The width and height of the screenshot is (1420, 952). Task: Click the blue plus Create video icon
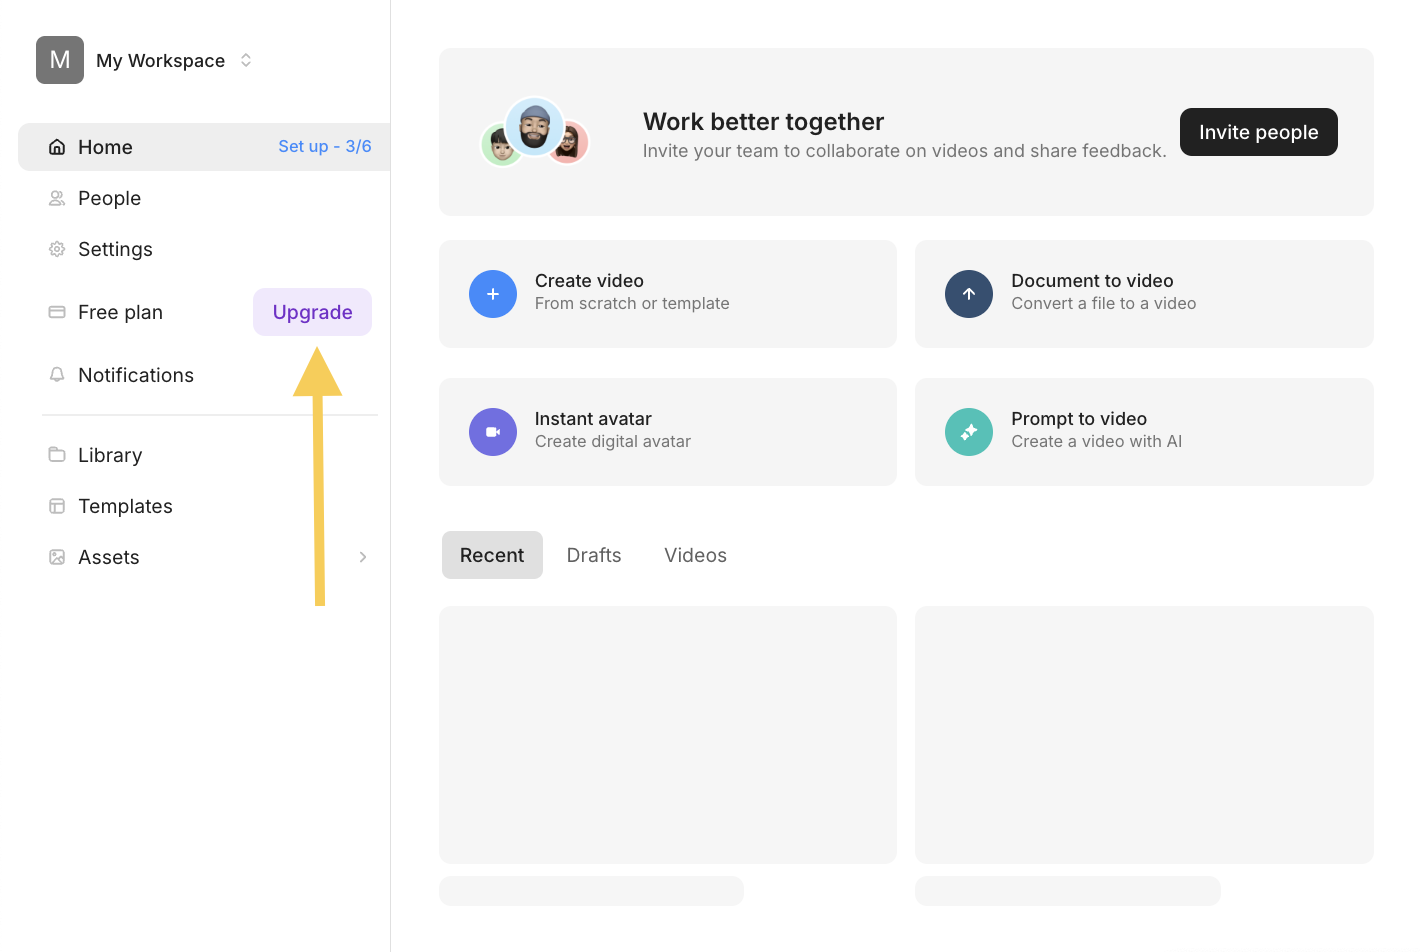[x=493, y=294]
